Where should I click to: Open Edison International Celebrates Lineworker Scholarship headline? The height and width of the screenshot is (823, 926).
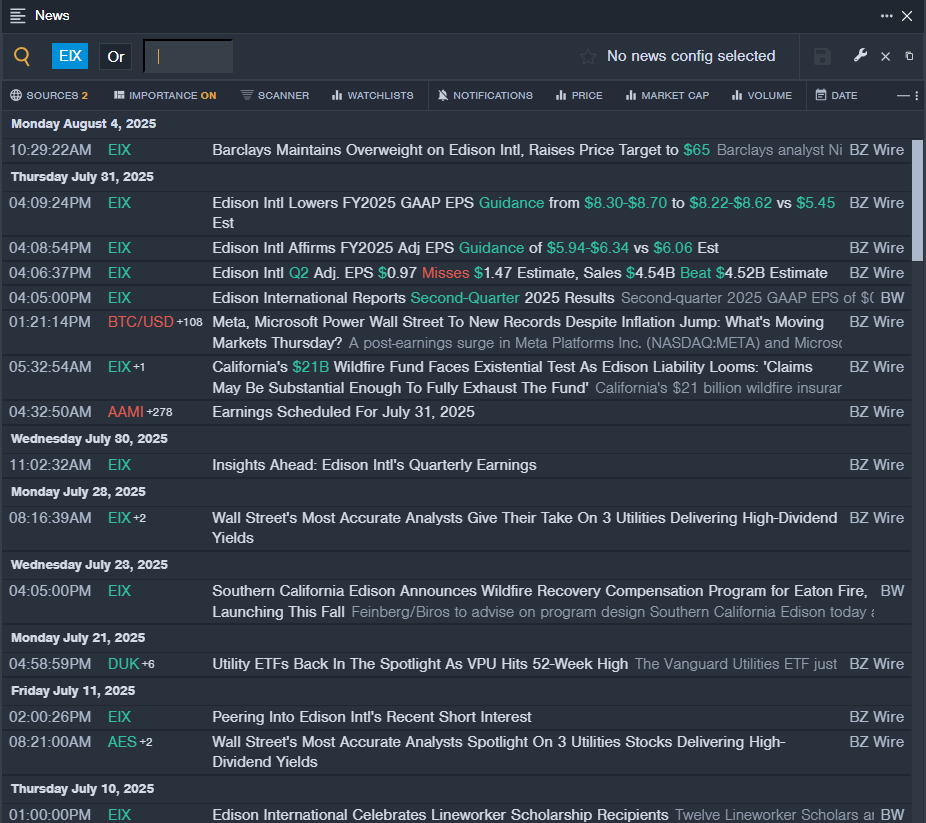click(x=440, y=815)
